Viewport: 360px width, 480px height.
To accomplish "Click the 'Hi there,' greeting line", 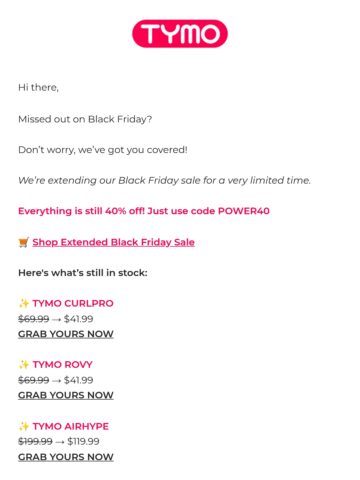I will (x=38, y=88).
